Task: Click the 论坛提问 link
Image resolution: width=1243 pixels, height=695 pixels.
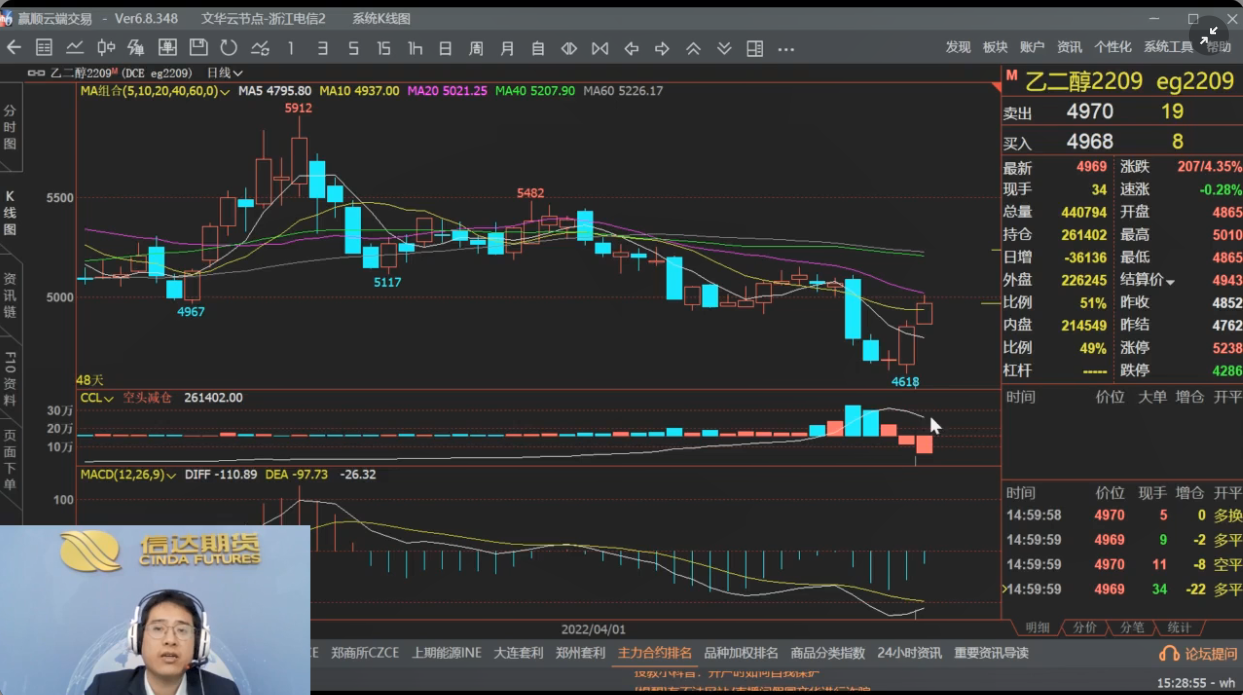Action: tap(1200, 654)
